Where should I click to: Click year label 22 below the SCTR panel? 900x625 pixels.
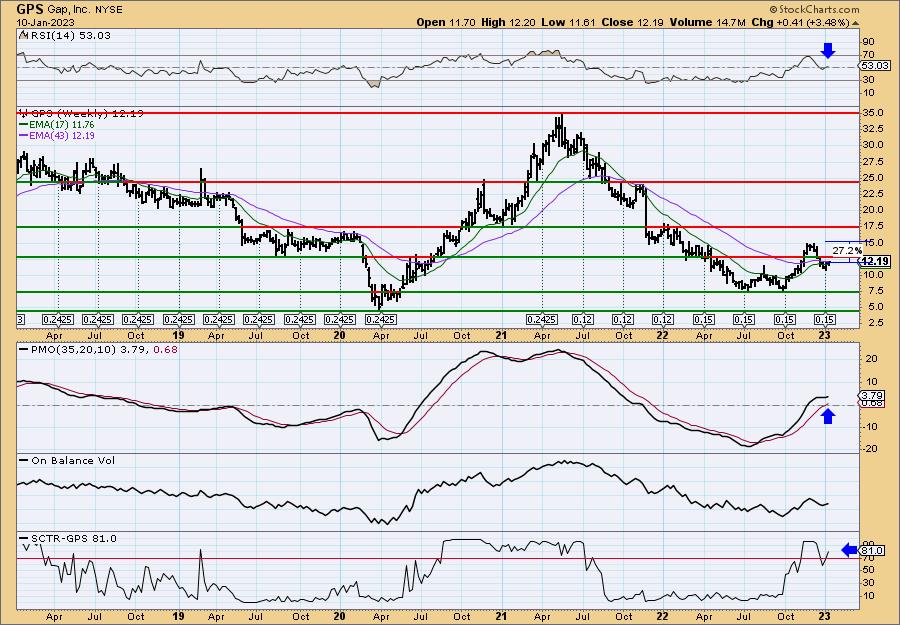click(x=663, y=616)
